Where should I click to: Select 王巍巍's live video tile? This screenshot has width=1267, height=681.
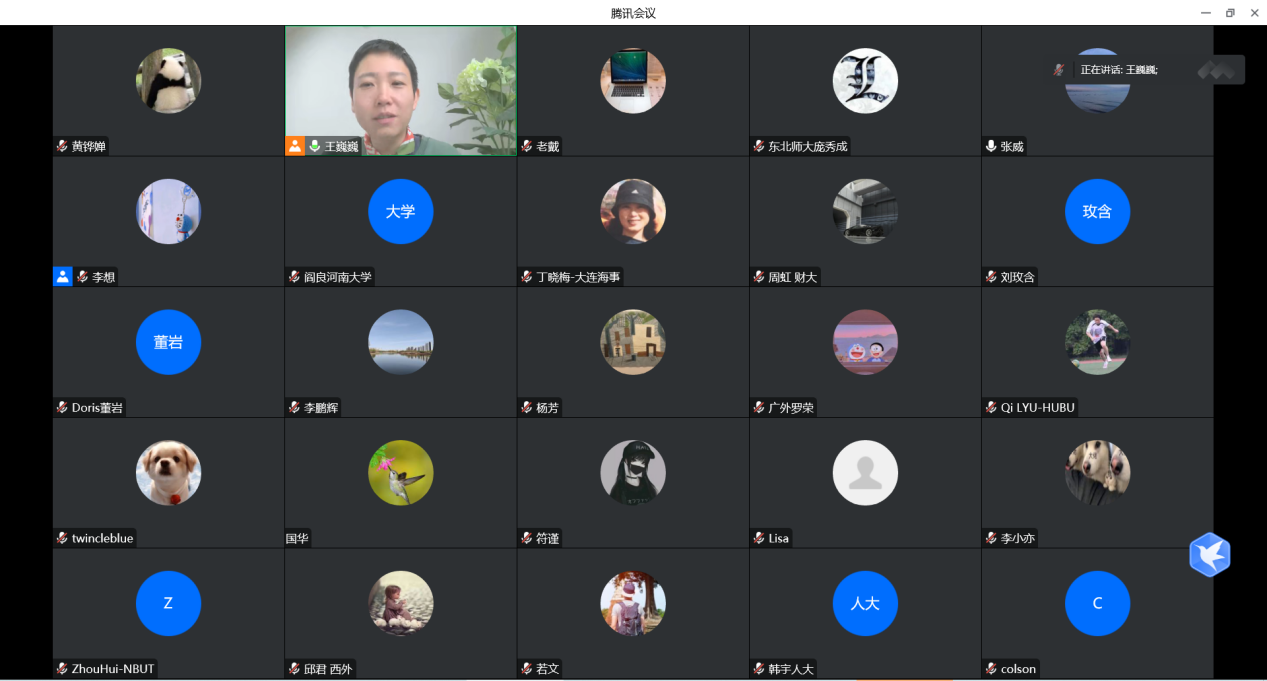(x=400, y=85)
